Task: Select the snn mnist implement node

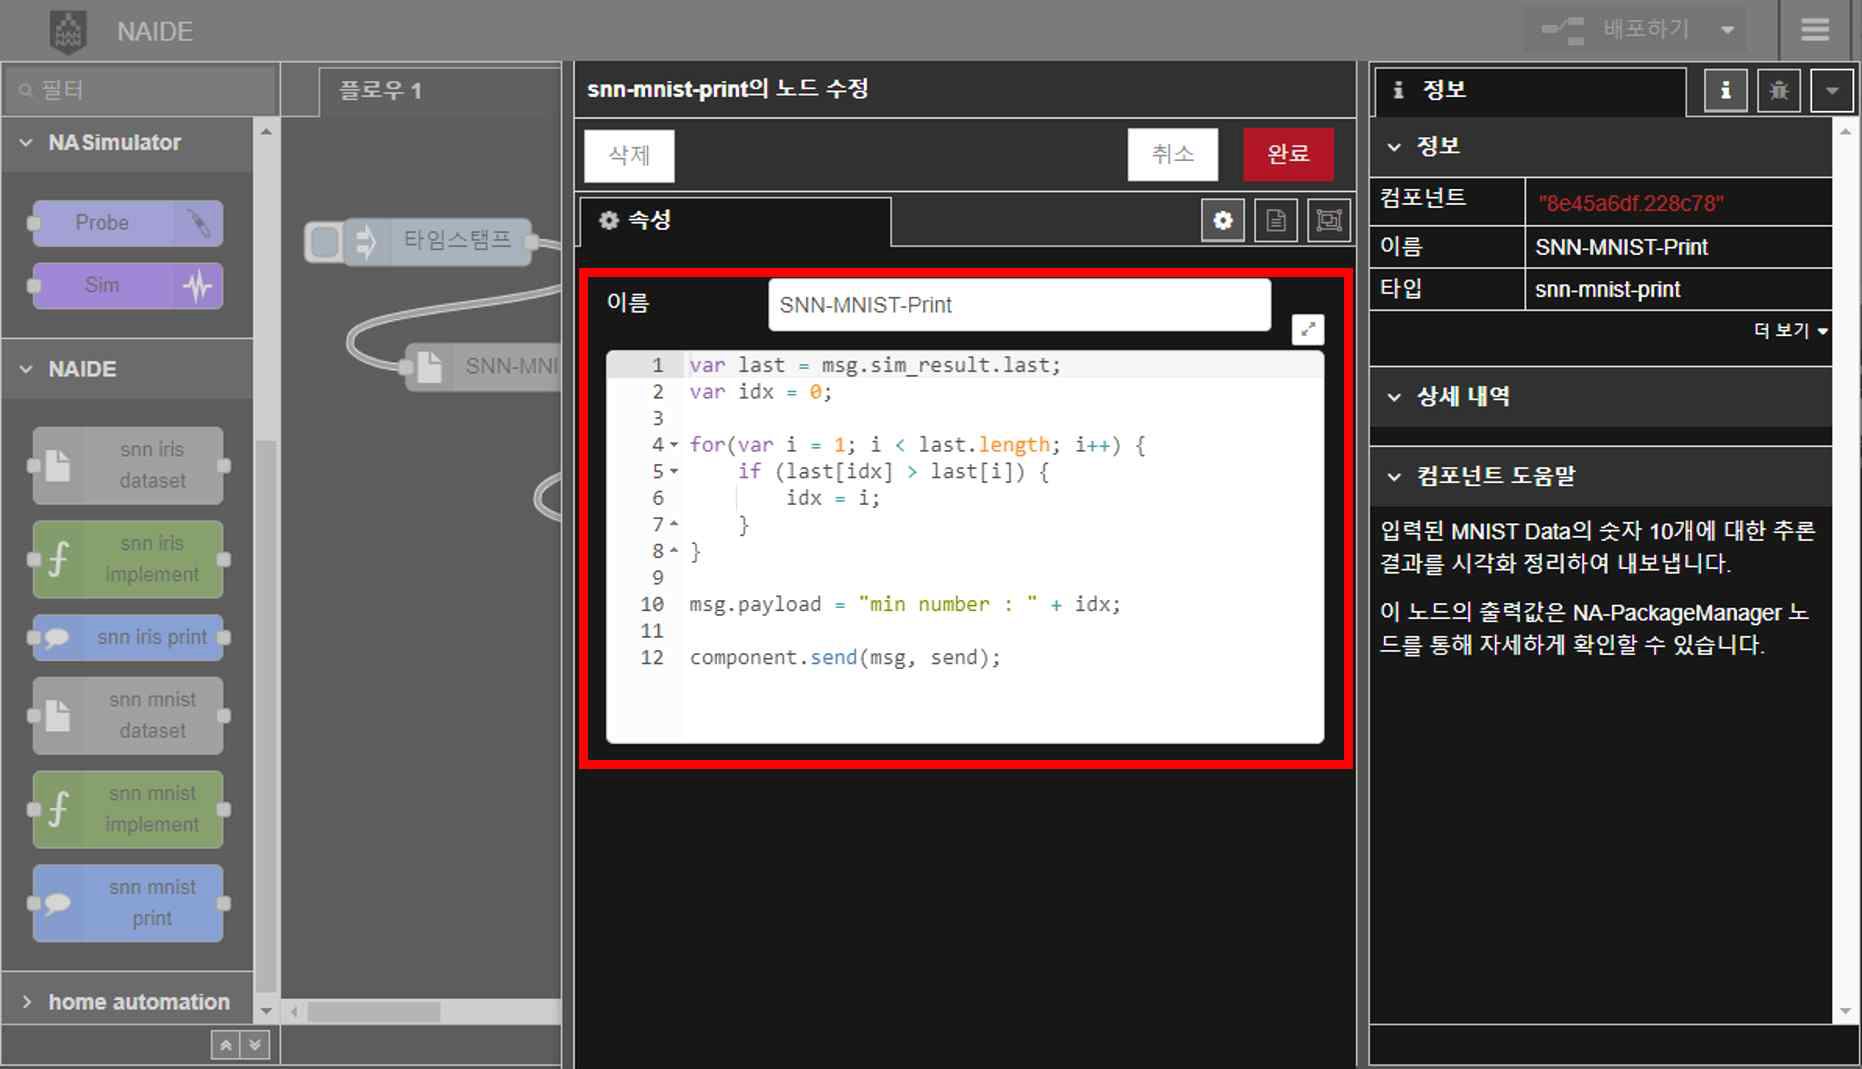Action: point(127,809)
